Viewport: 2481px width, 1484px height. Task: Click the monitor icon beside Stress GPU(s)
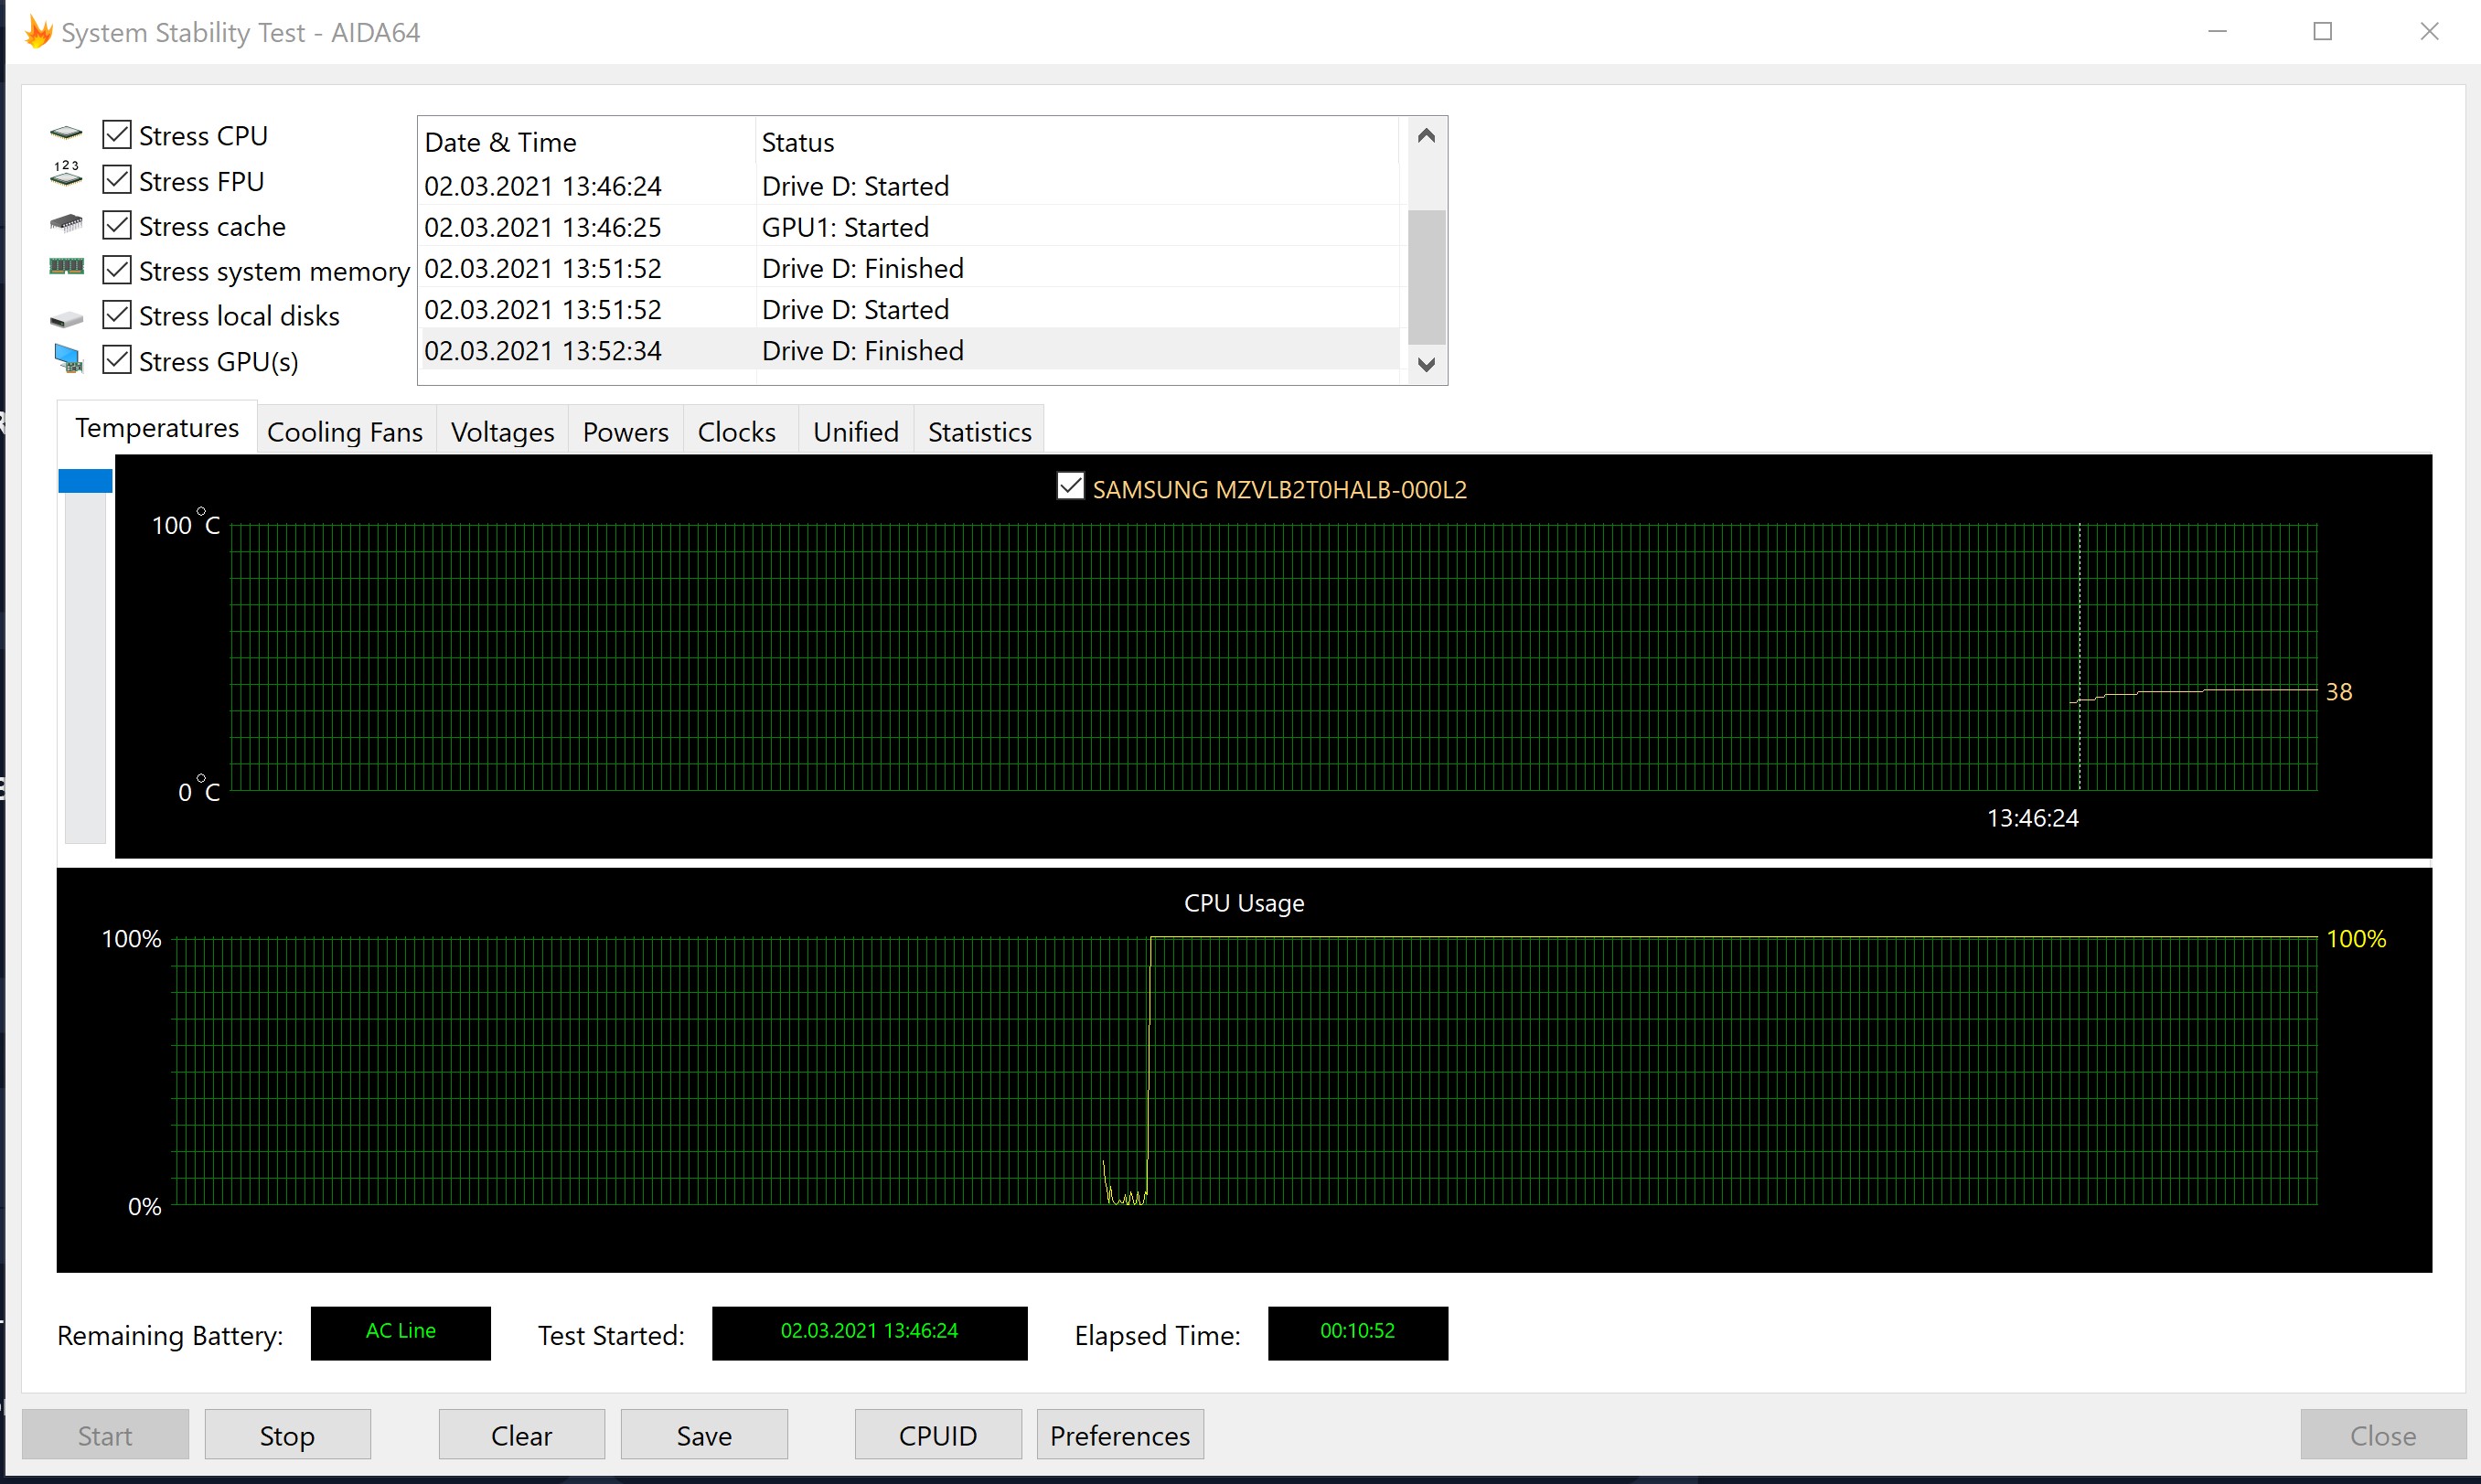pos(68,359)
